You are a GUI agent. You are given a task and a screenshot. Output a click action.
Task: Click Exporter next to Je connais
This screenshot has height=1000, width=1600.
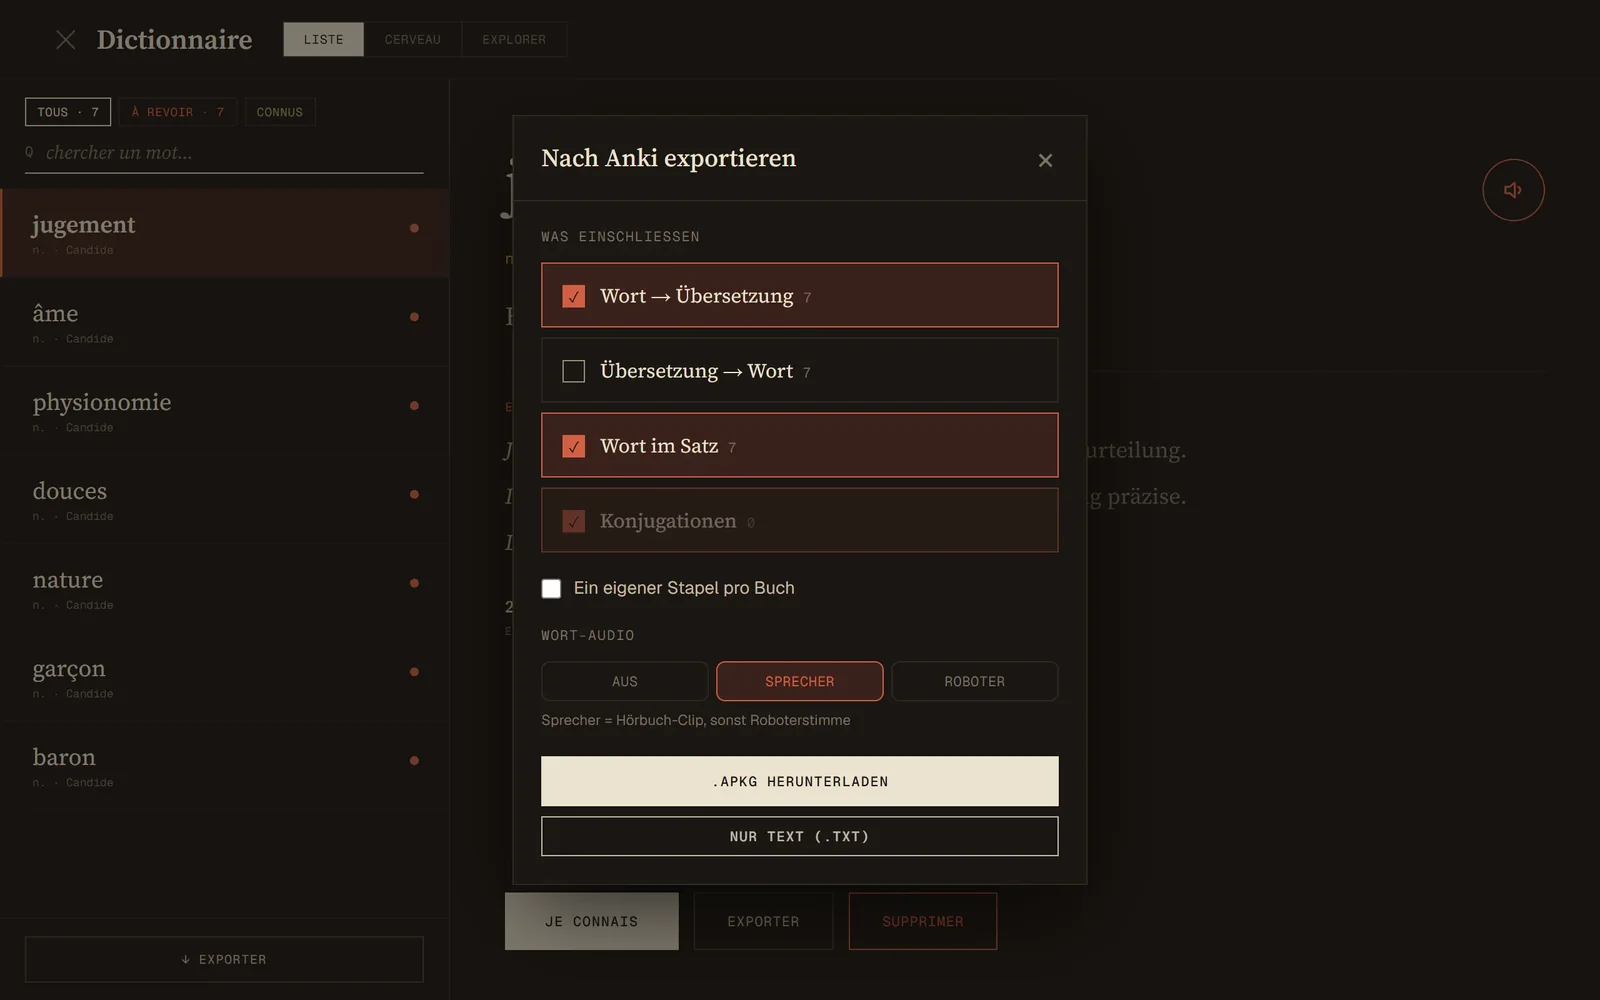[764, 921]
